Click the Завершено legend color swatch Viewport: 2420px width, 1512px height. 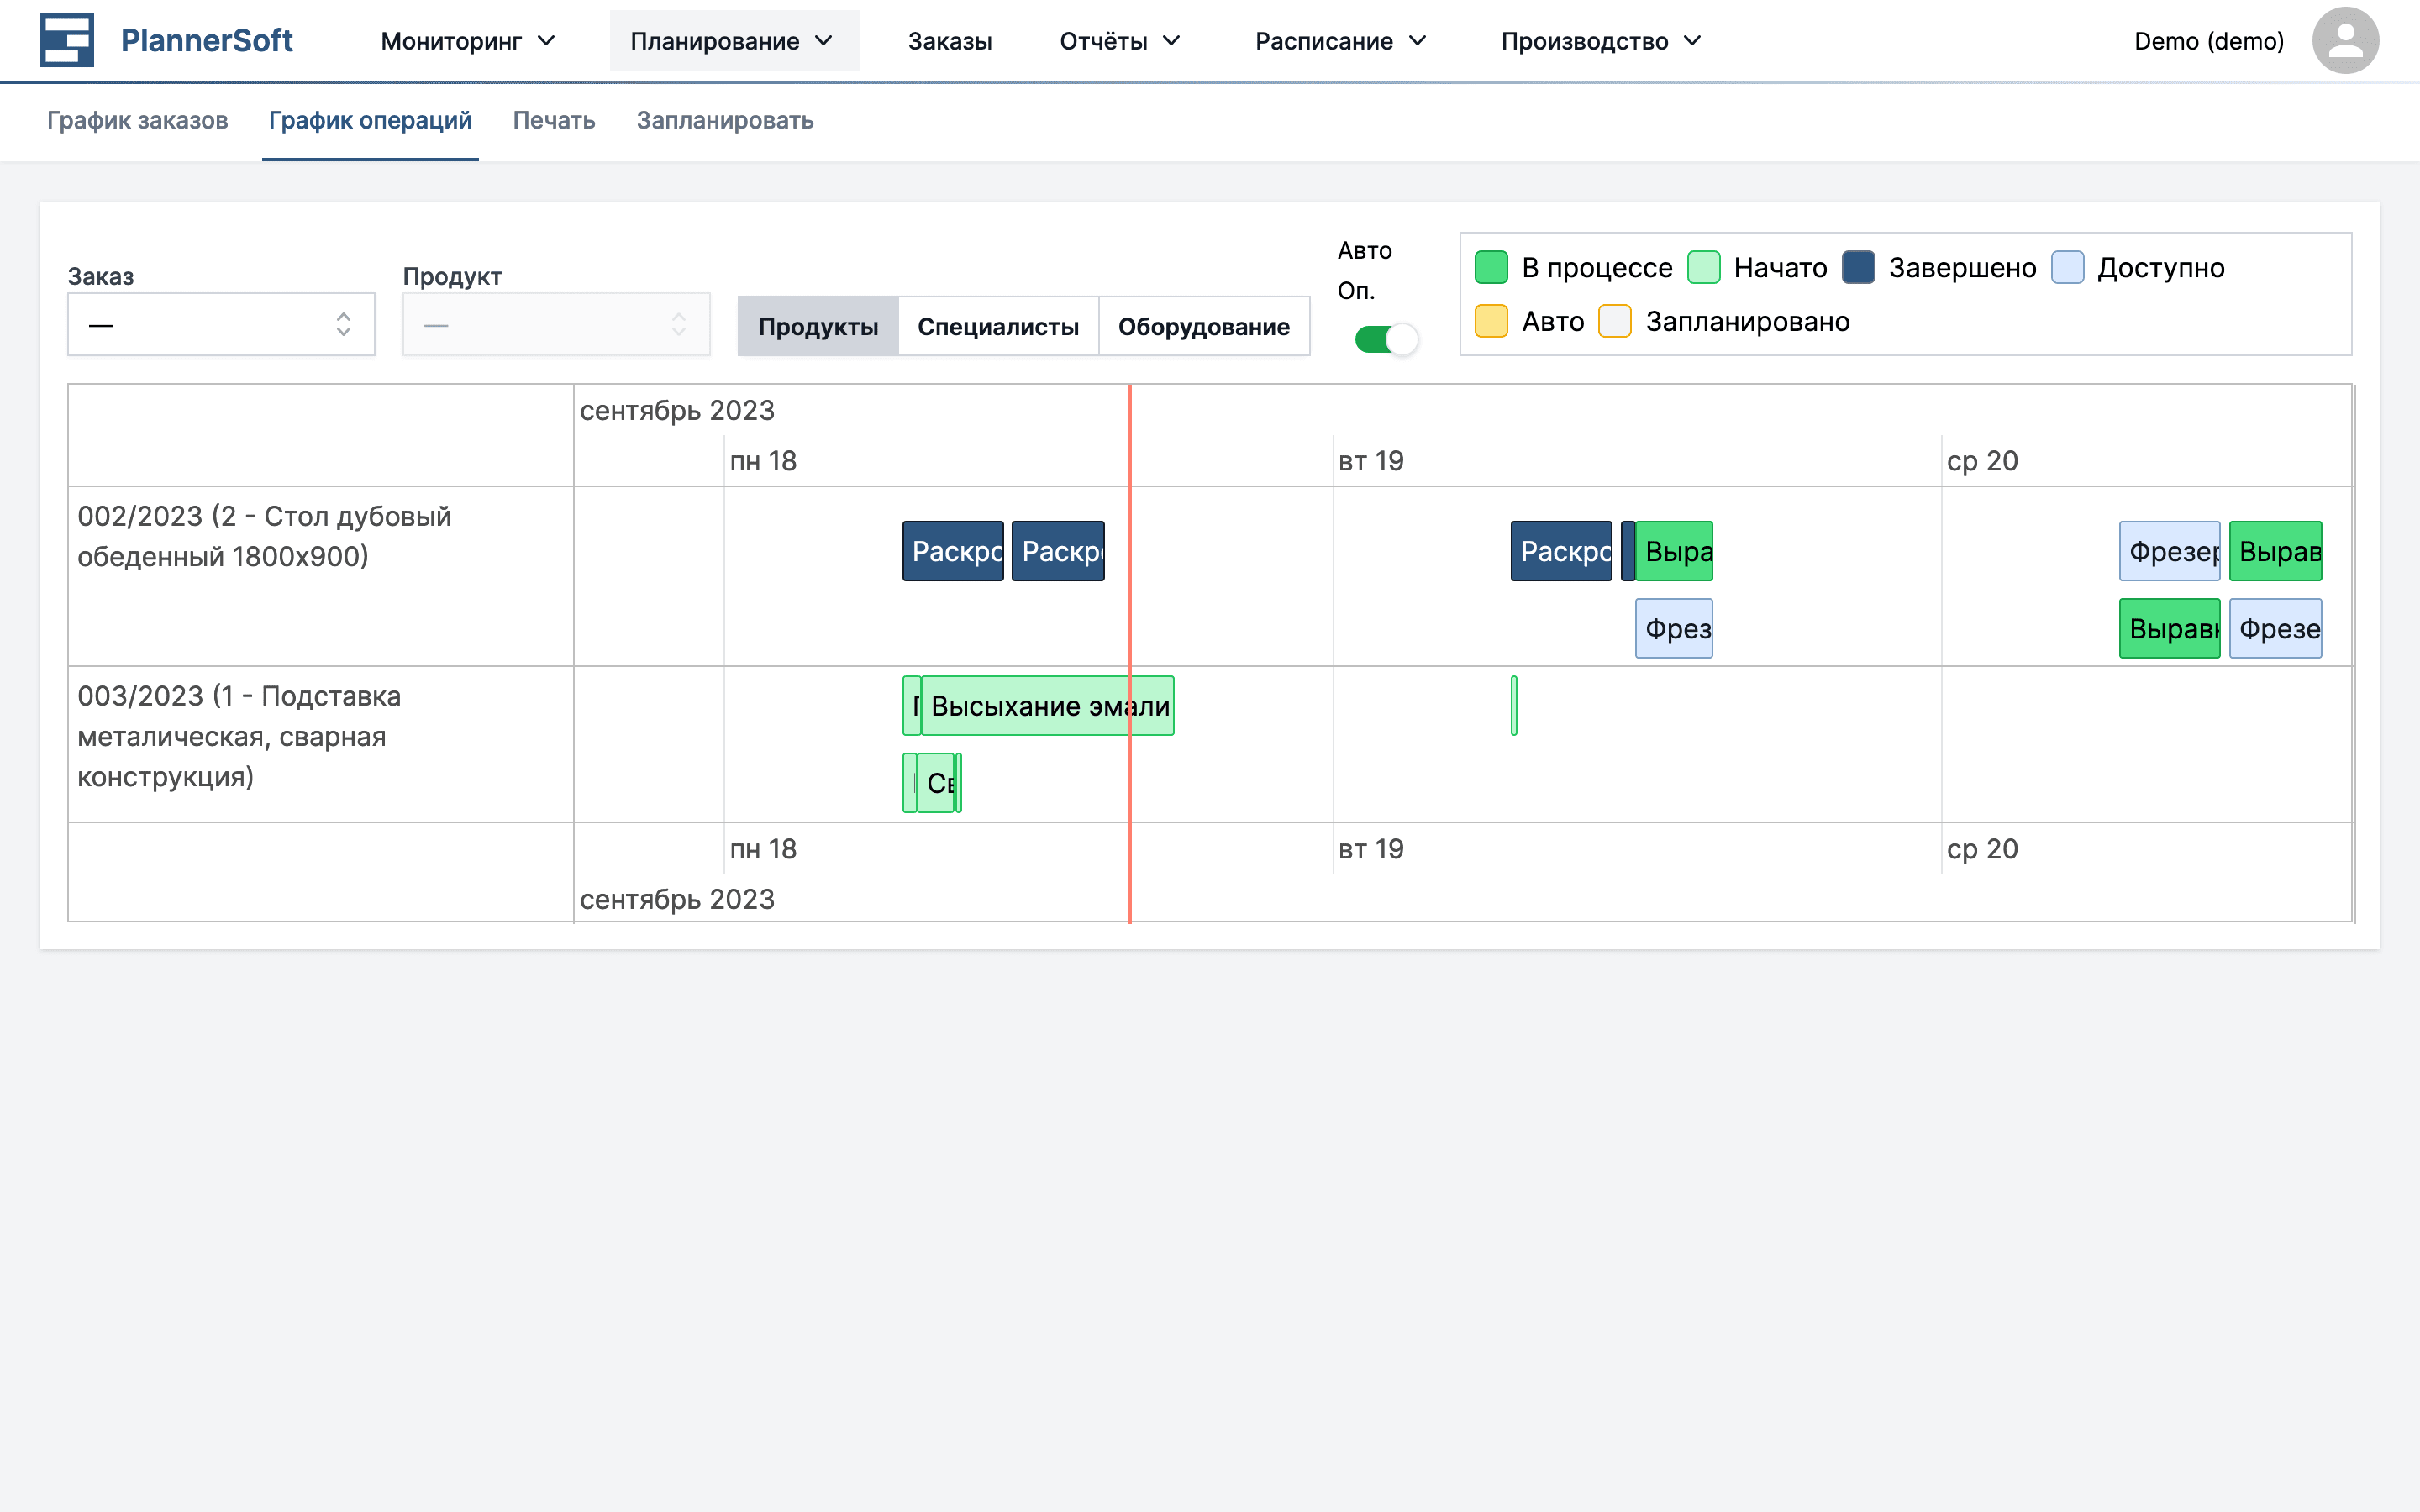click(1857, 267)
